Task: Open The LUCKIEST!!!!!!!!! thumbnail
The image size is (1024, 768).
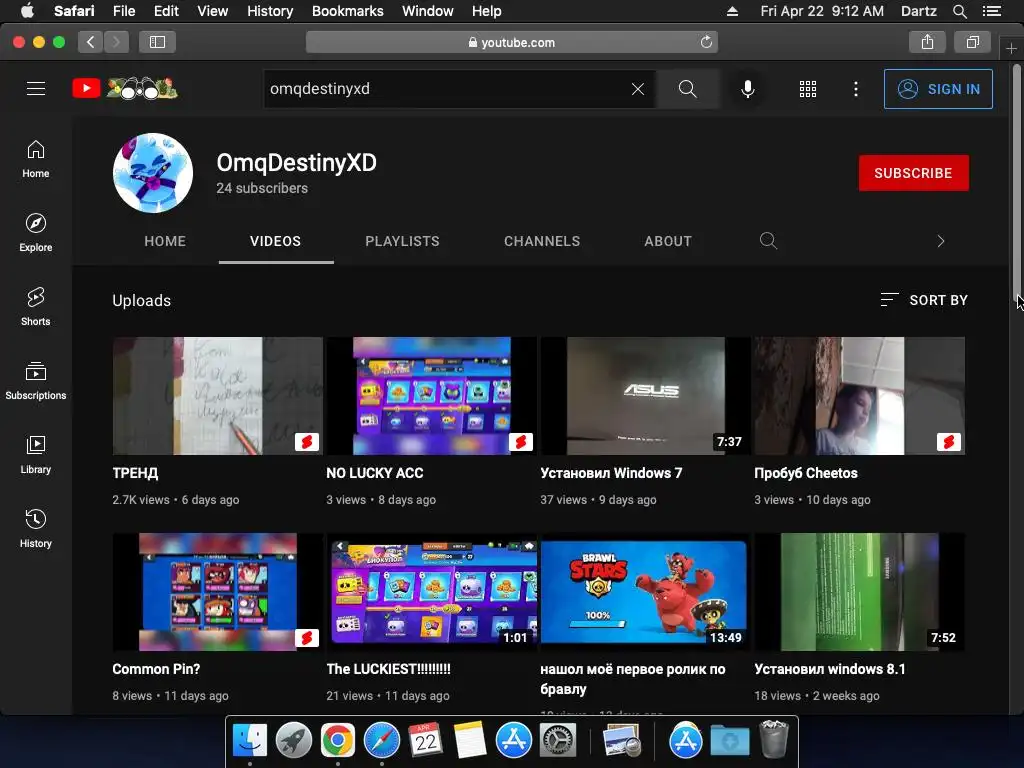Action: click(432, 592)
